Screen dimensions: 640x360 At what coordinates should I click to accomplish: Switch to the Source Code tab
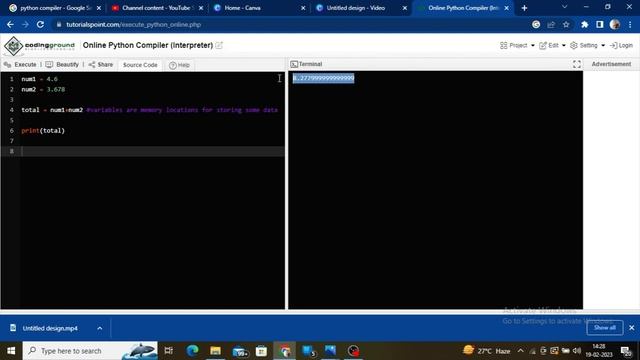coord(140,65)
